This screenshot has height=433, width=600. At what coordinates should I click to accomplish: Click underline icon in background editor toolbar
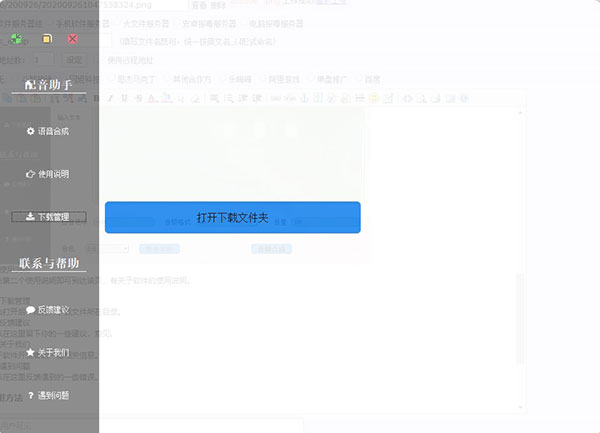[x=124, y=98]
